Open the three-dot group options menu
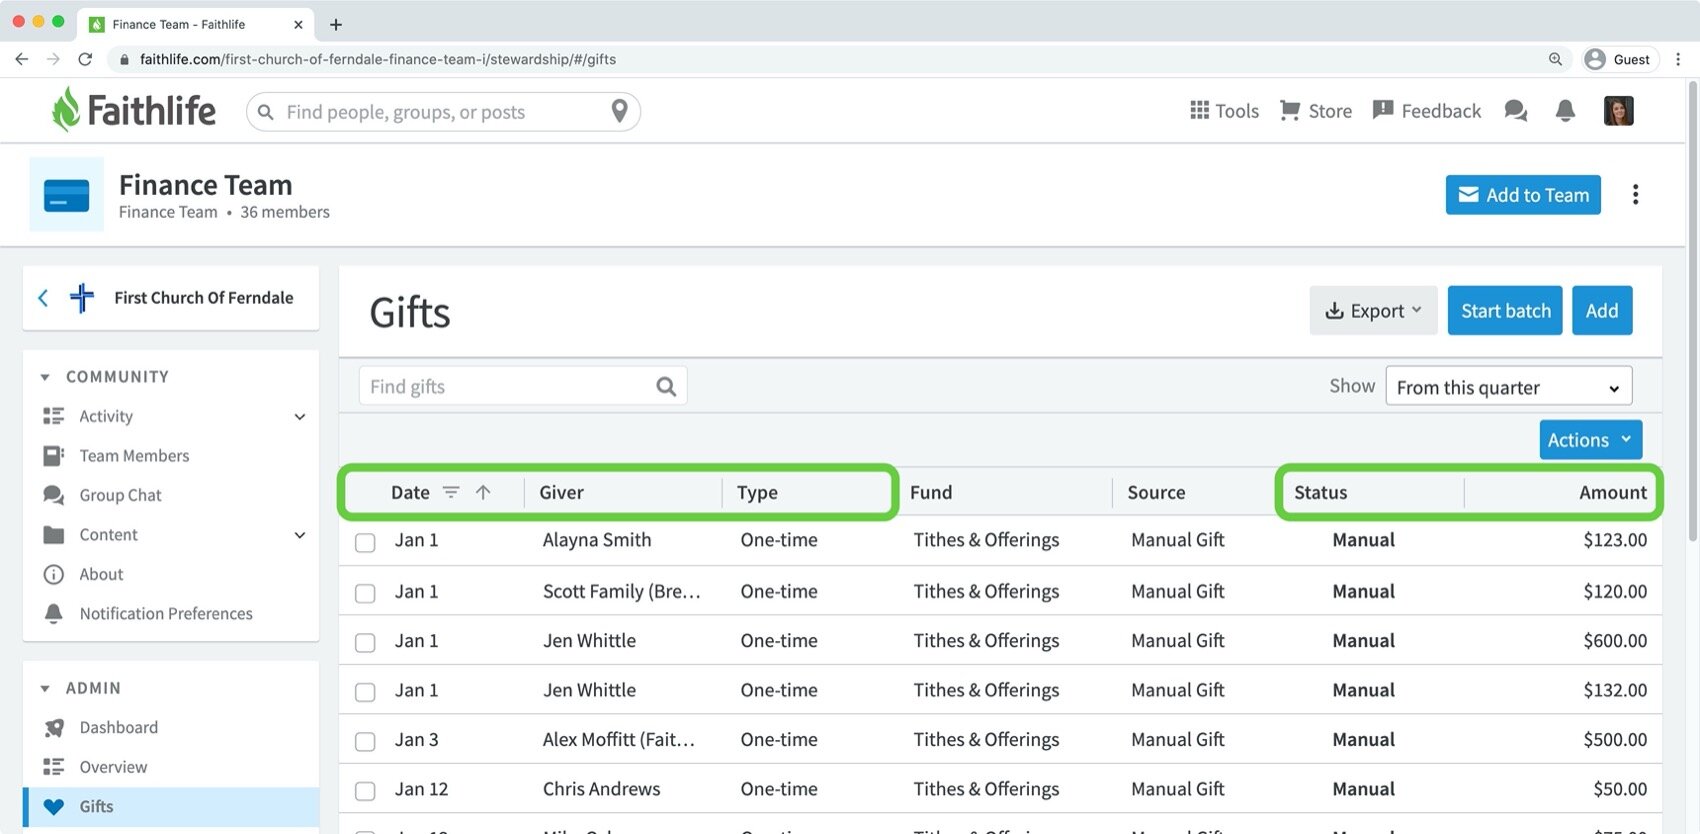Image resolution: width=1700 pixels, height=834 pixels. pos(1635,195)
